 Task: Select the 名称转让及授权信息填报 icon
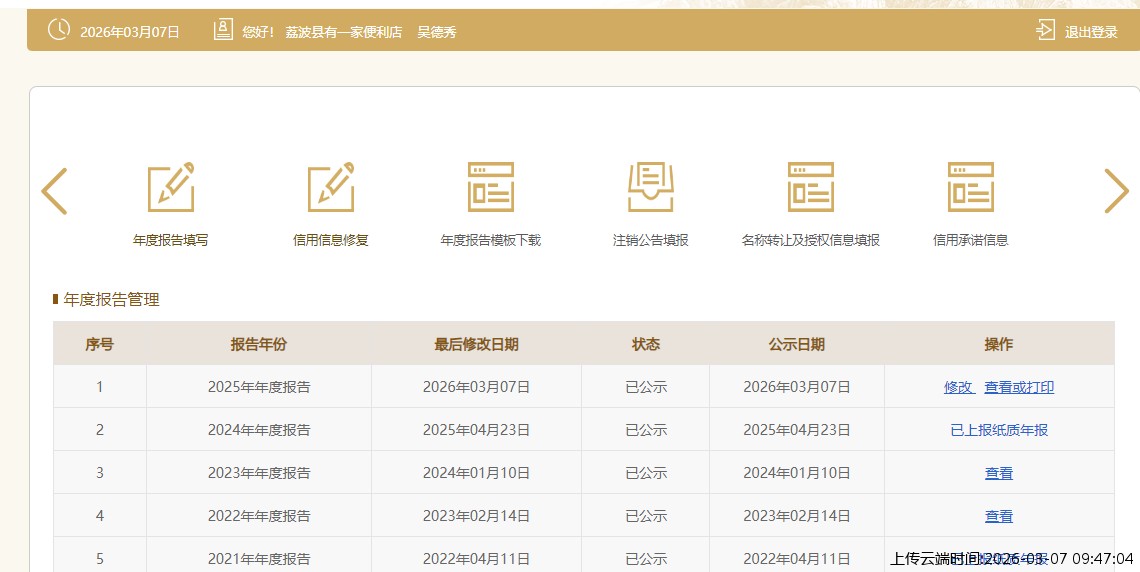(x=810, y=188)
